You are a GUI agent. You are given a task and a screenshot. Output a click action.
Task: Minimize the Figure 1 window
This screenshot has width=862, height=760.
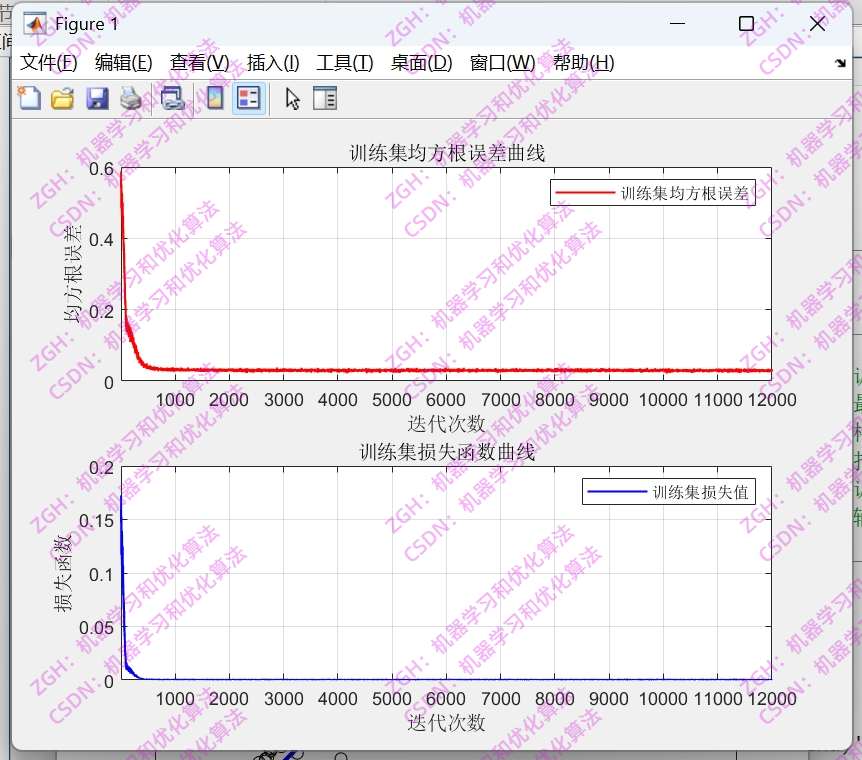pyautogui.click(x=677, y=24)
